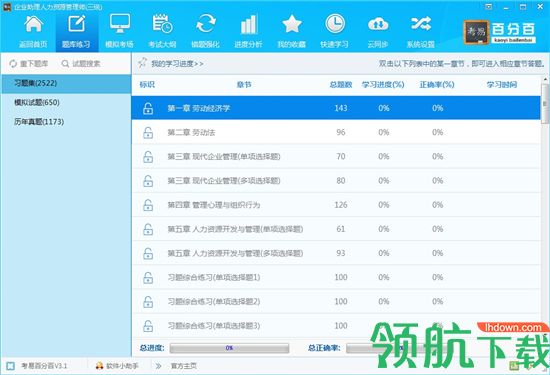Click lock icon of 第二章 劳动法
The image size is (550, 375).
pos(148,132)
